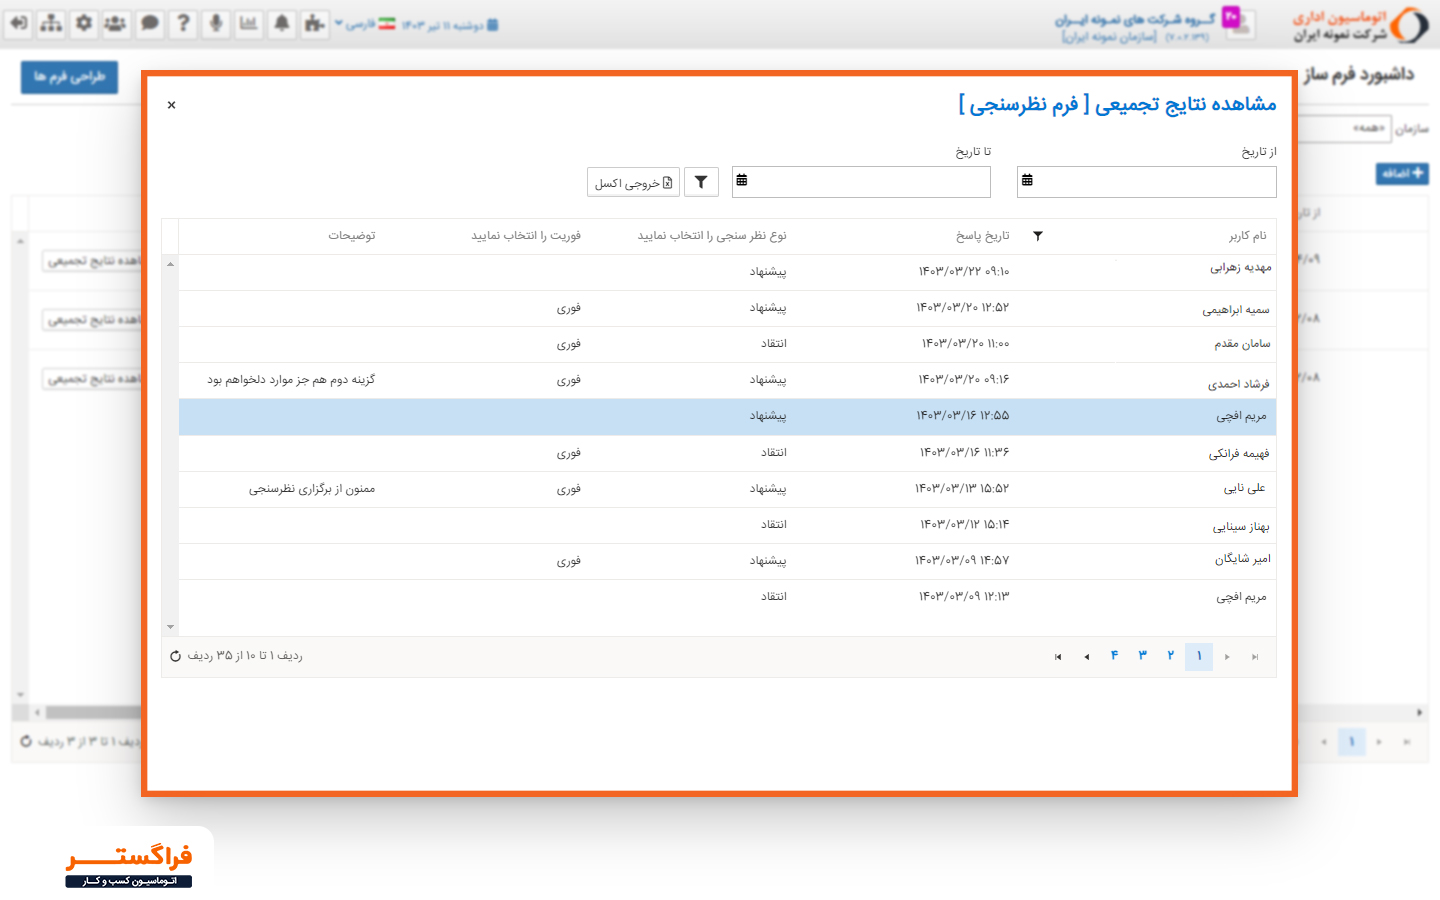Open the statistics chart icon
1440x900 pixels.
coord(249,24)
